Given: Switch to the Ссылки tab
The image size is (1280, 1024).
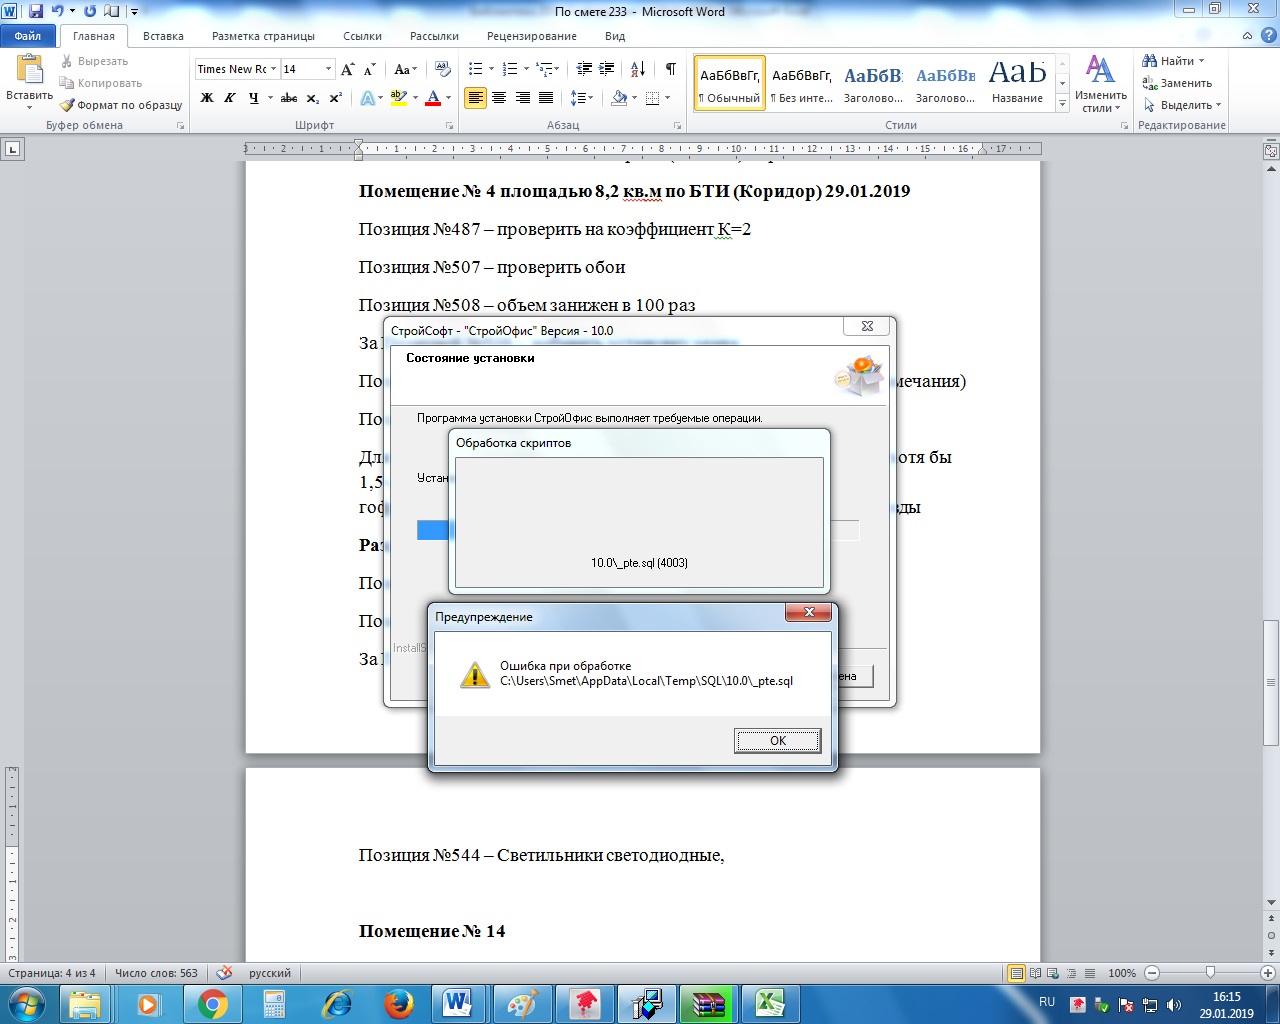Looking at the screenshot, I should click(x=362, y=36).
